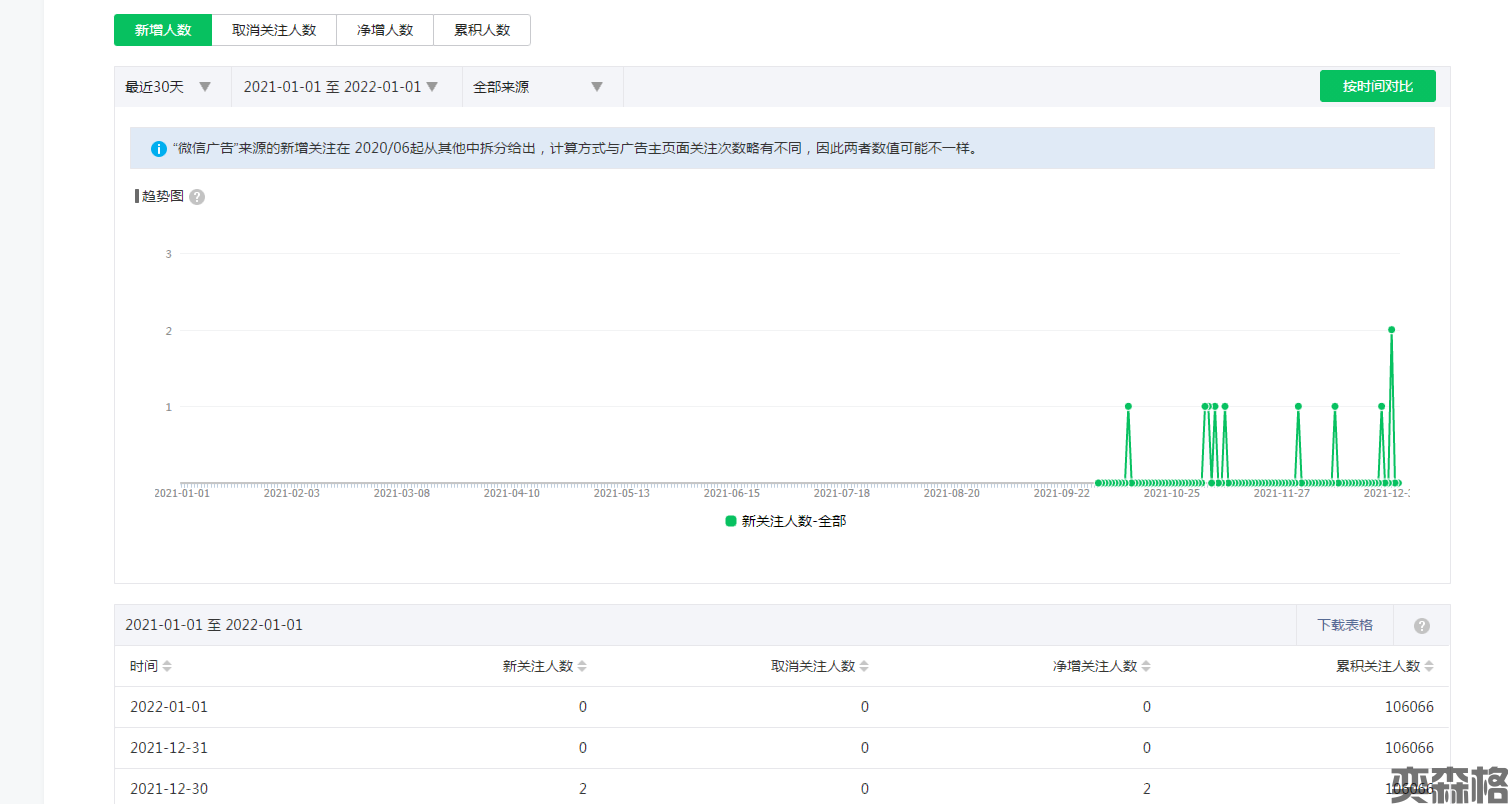Switch to the 净增人数 tab
This screenshot has height=804, width=1508.
[385, 30]
